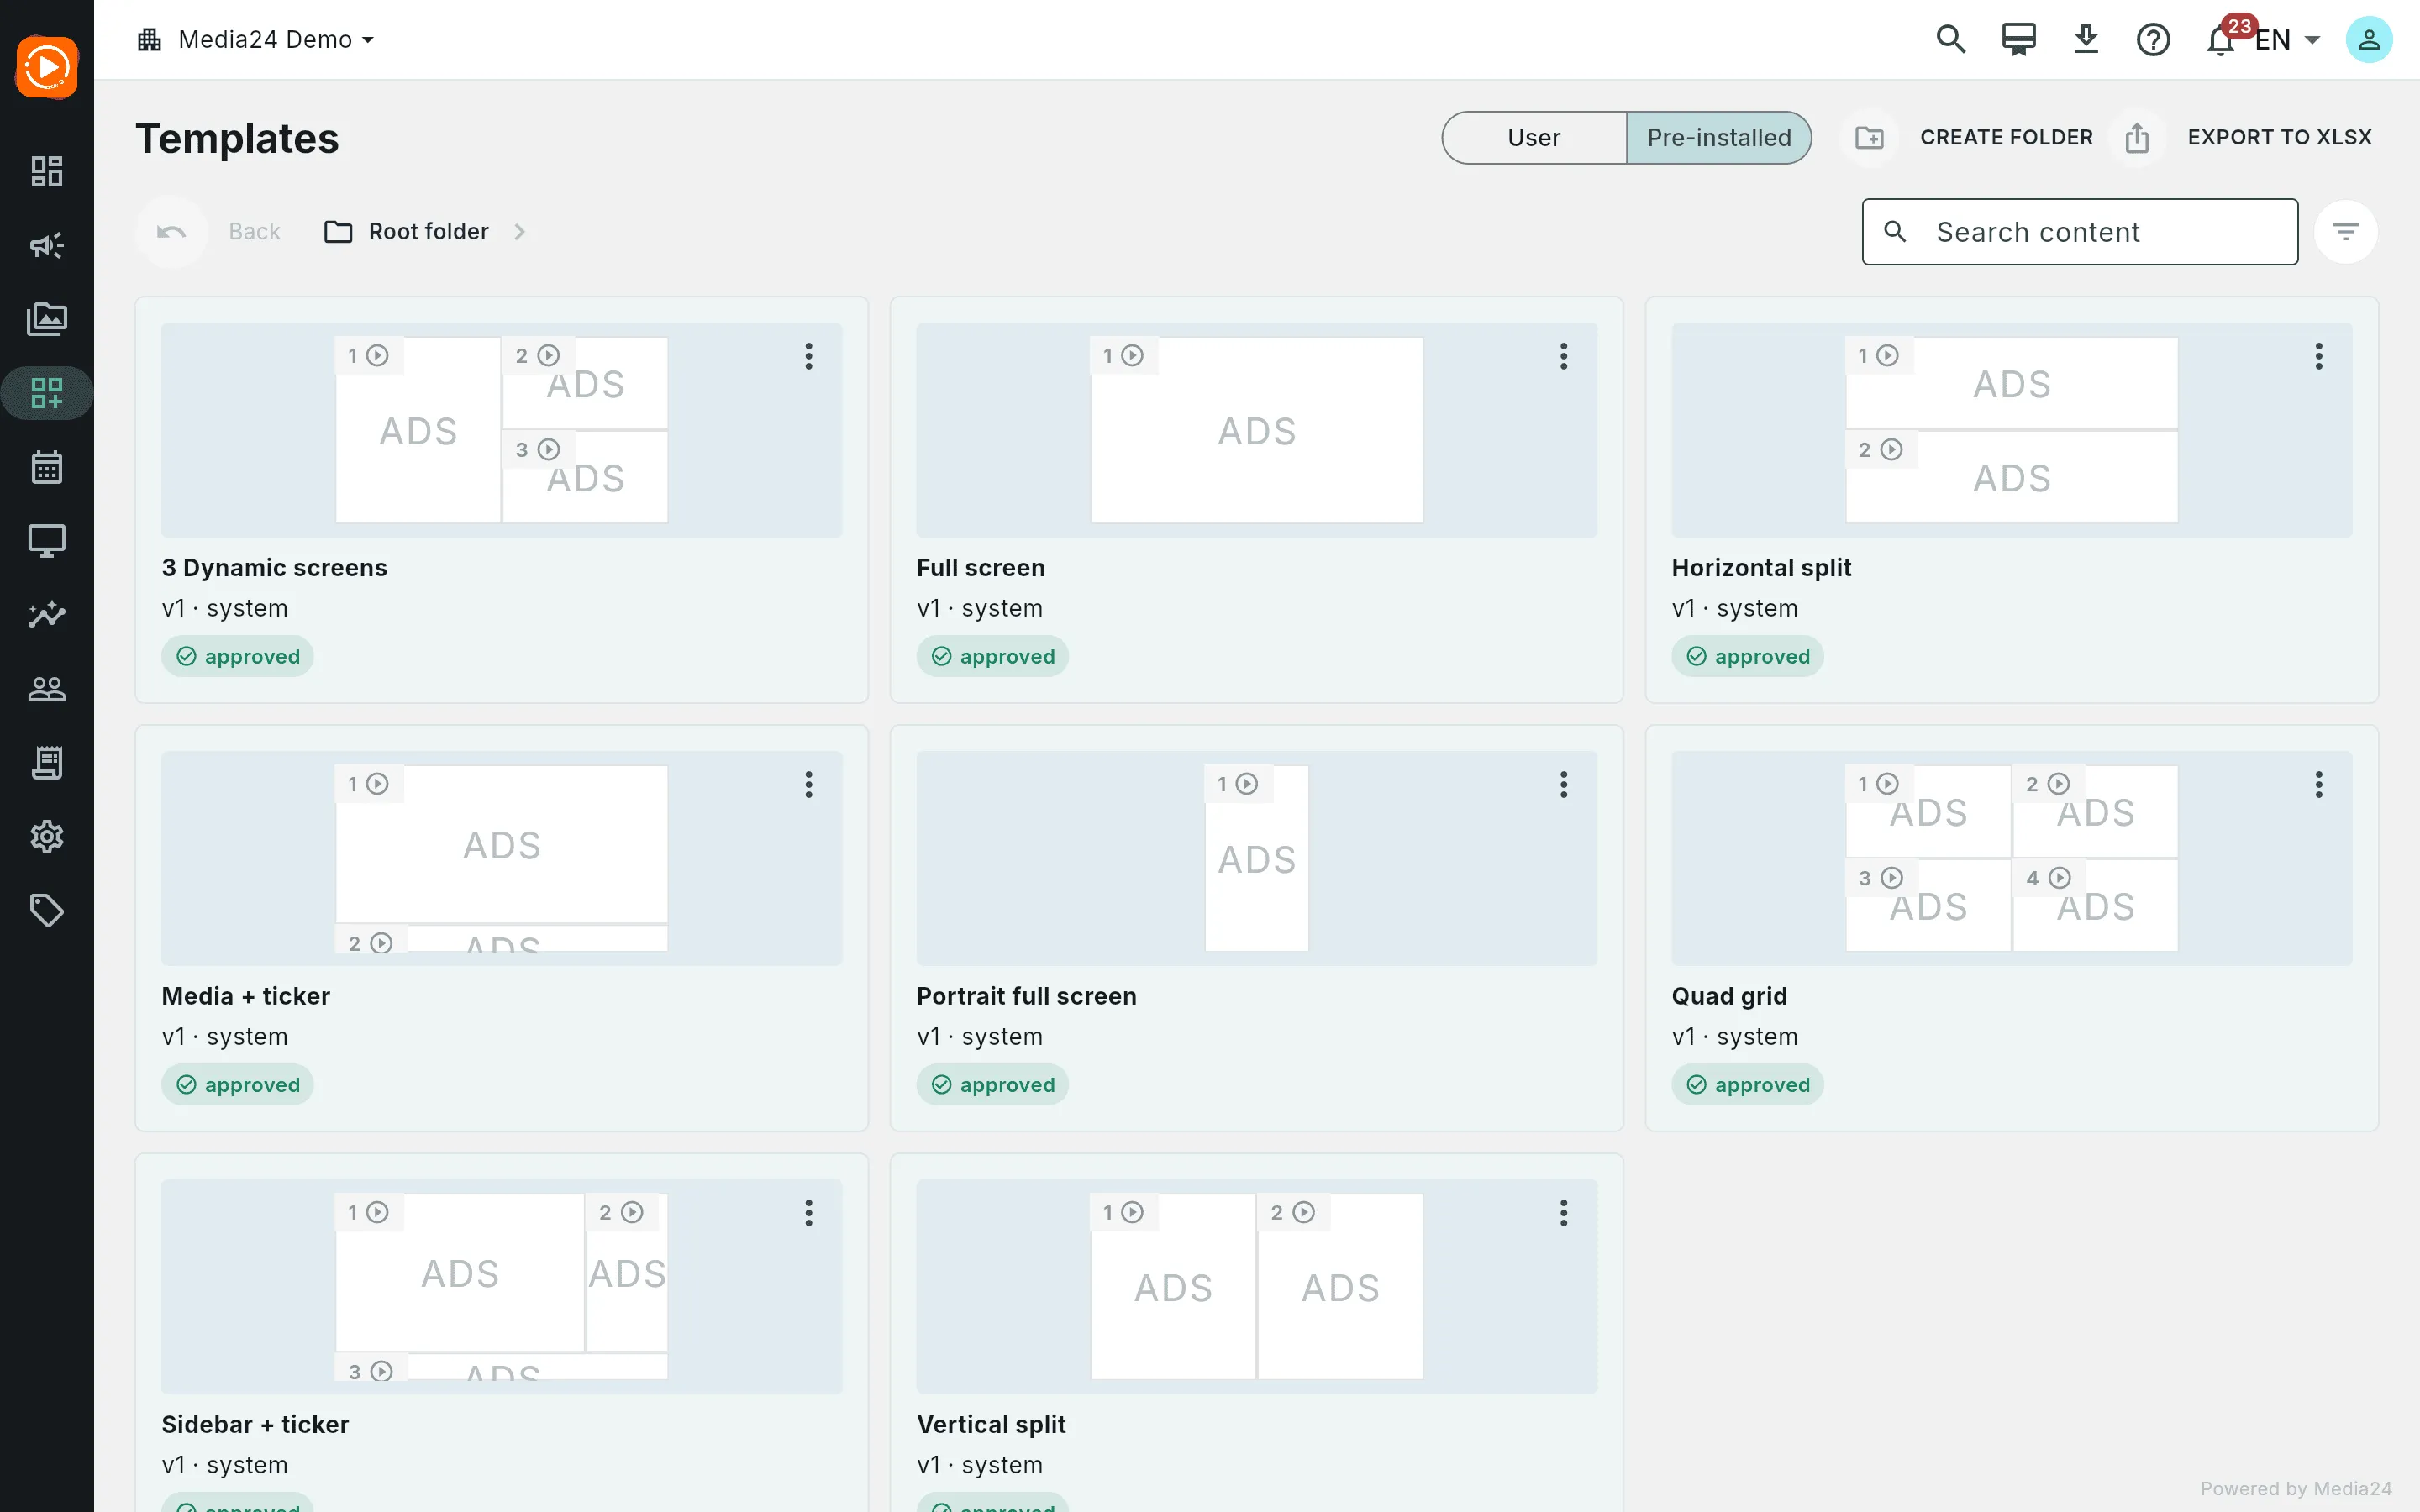The image size is (2420, 1512).
Task: Open the 3 Dynamic screens template preview
Action: tap(502, 430)
